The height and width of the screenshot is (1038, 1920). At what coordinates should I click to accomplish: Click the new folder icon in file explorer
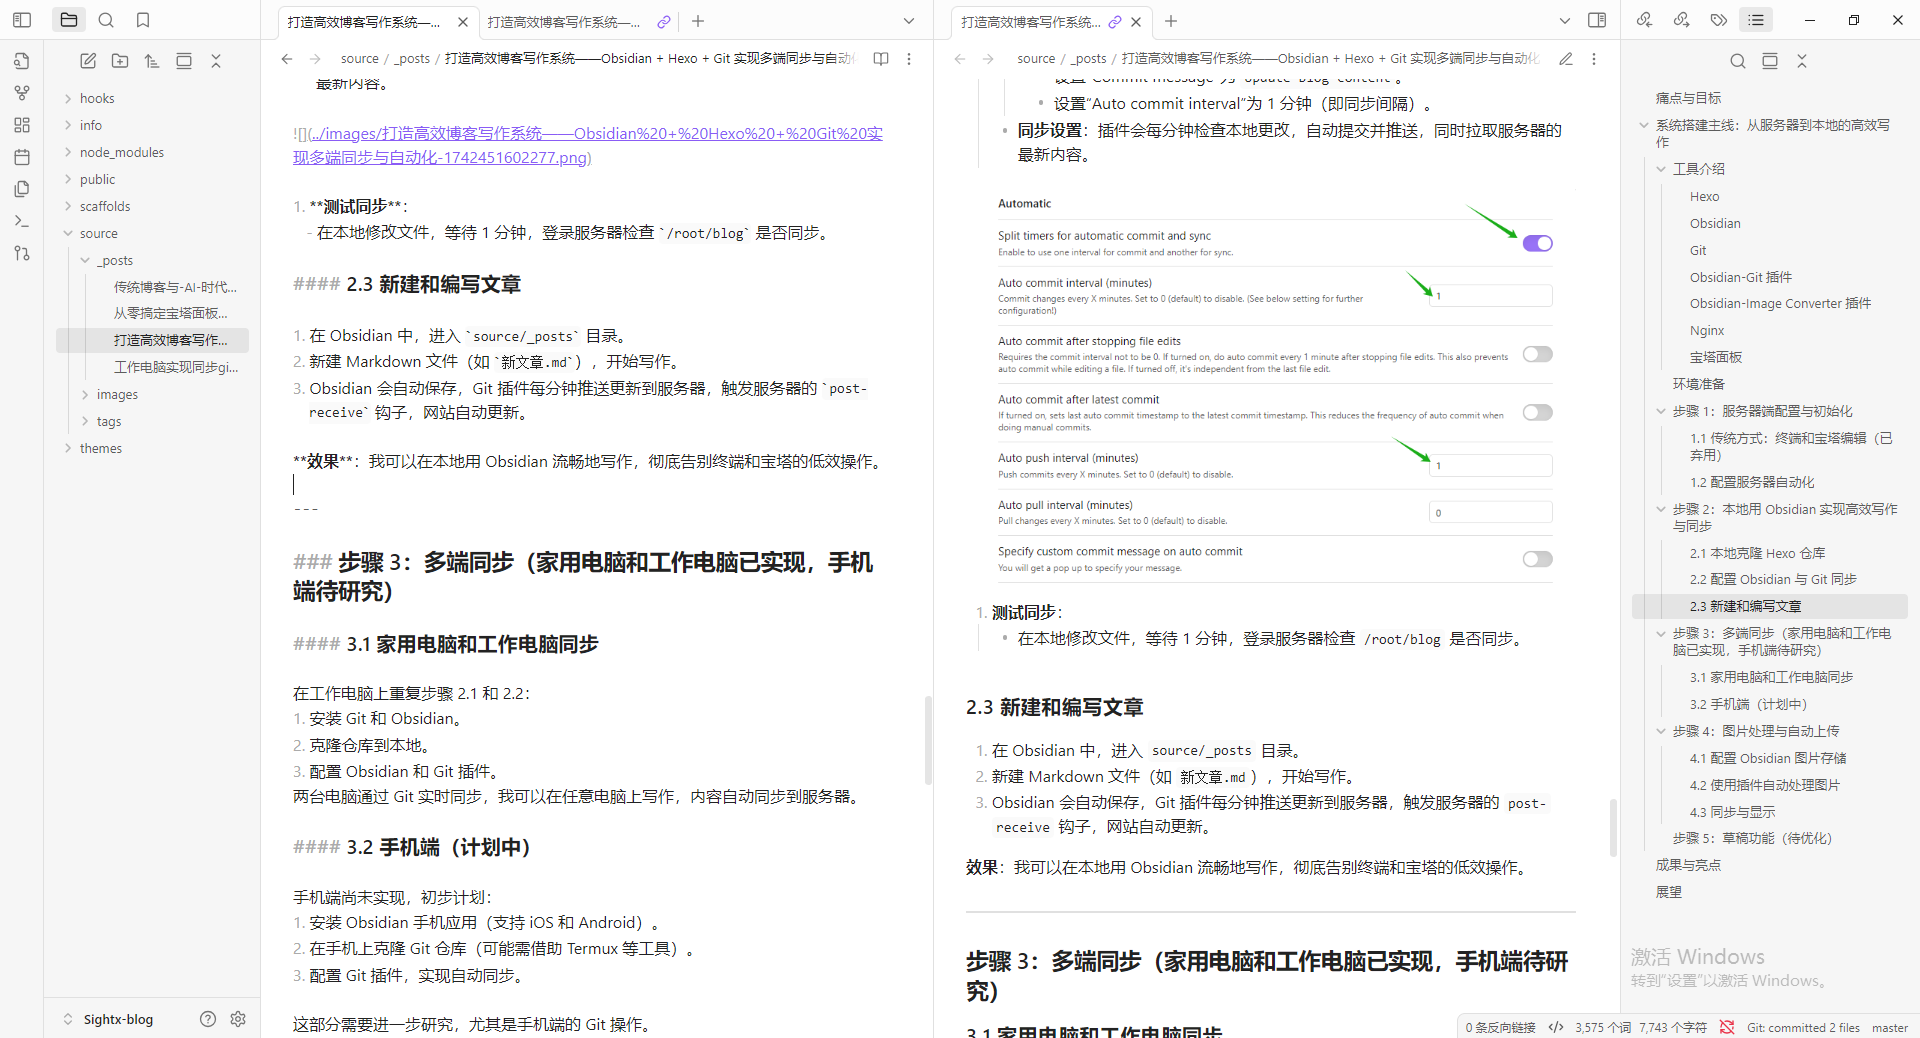pyautogui.click(x=120, y=60)
